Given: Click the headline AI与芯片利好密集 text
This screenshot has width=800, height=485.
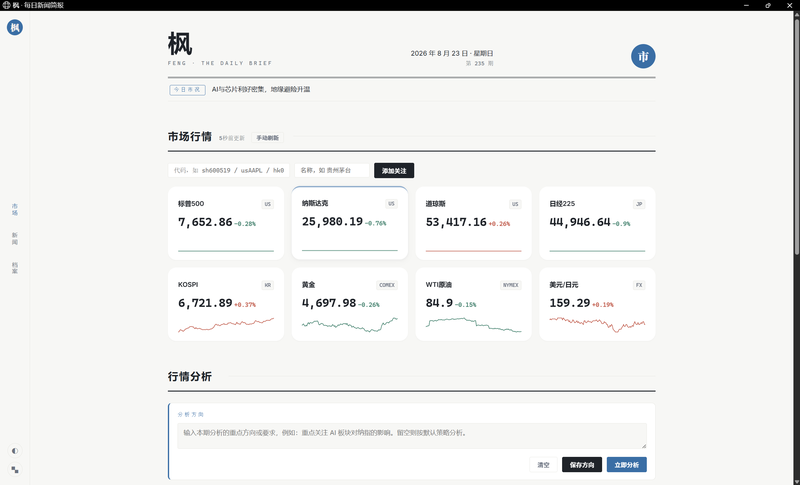Looking at the screenshot, I should pyautogui.click(x=261, y=89).
